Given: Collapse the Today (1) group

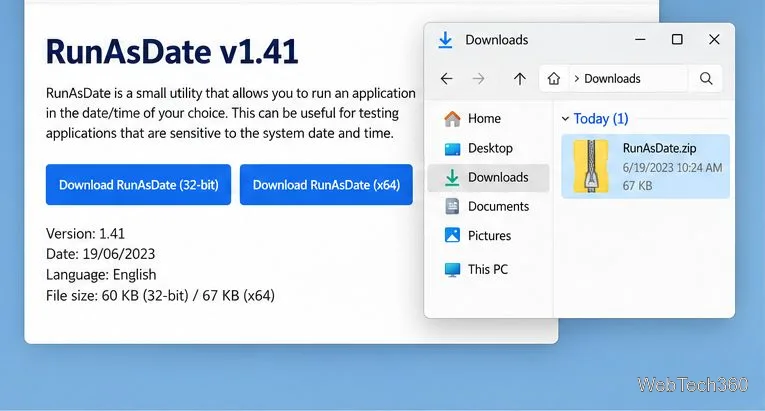Looking at the screenshot, I should tap(565, 119).
